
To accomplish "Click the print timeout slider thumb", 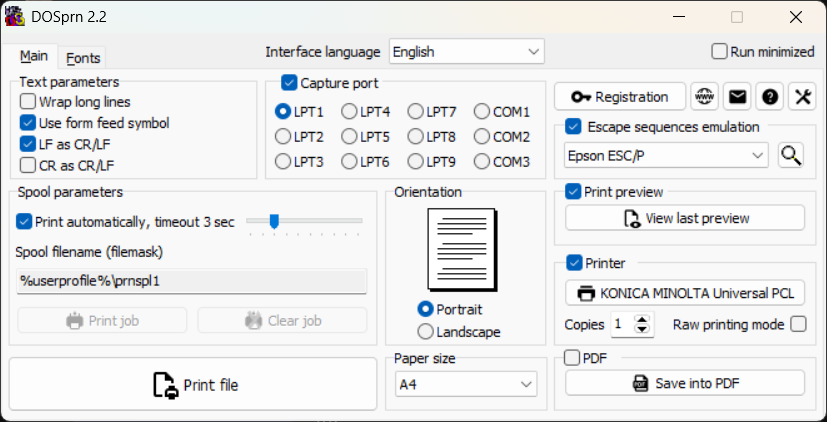I will 274,221.
